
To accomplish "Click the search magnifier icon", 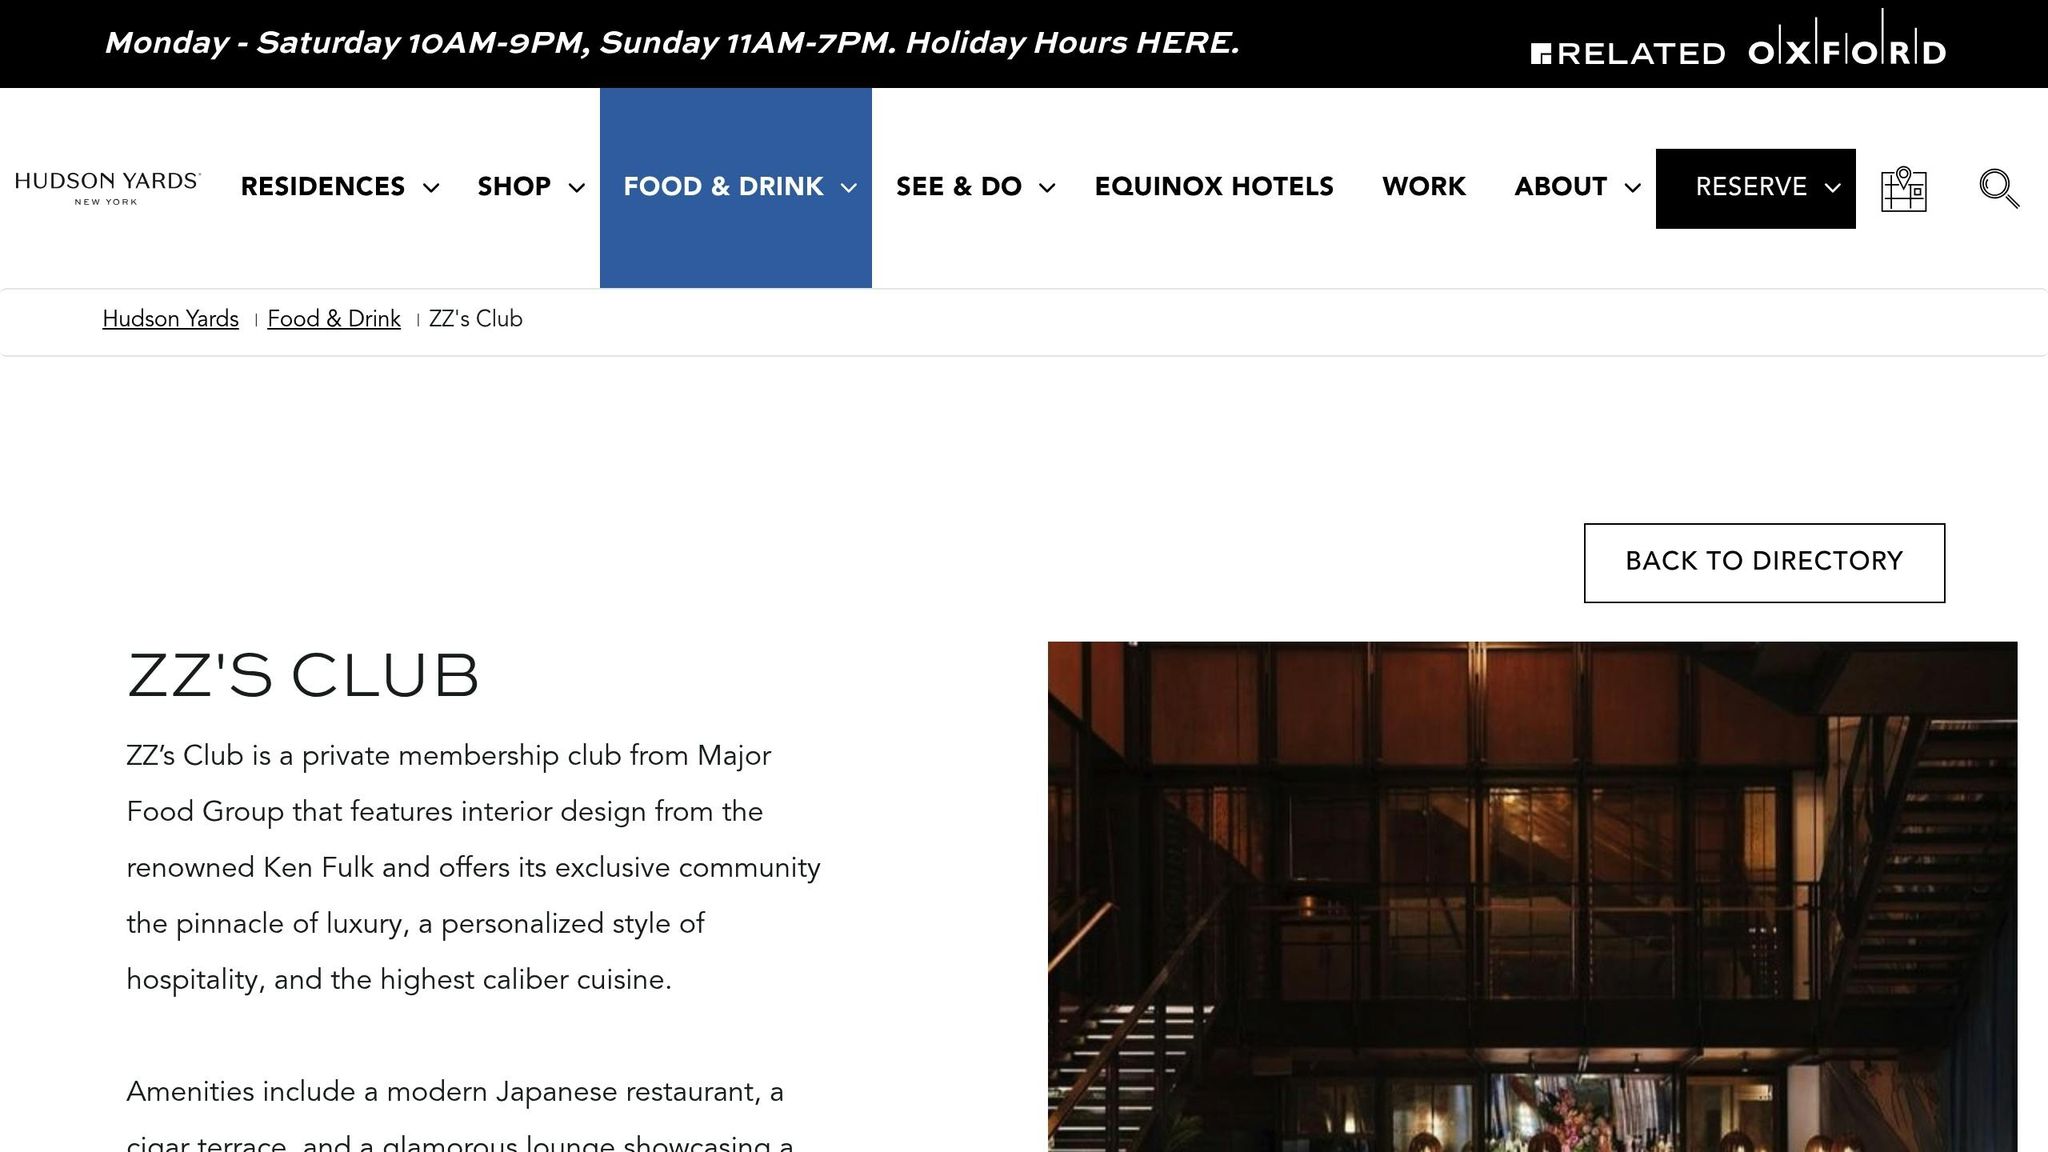I will pyautogui.click(x=1998, y=188).
